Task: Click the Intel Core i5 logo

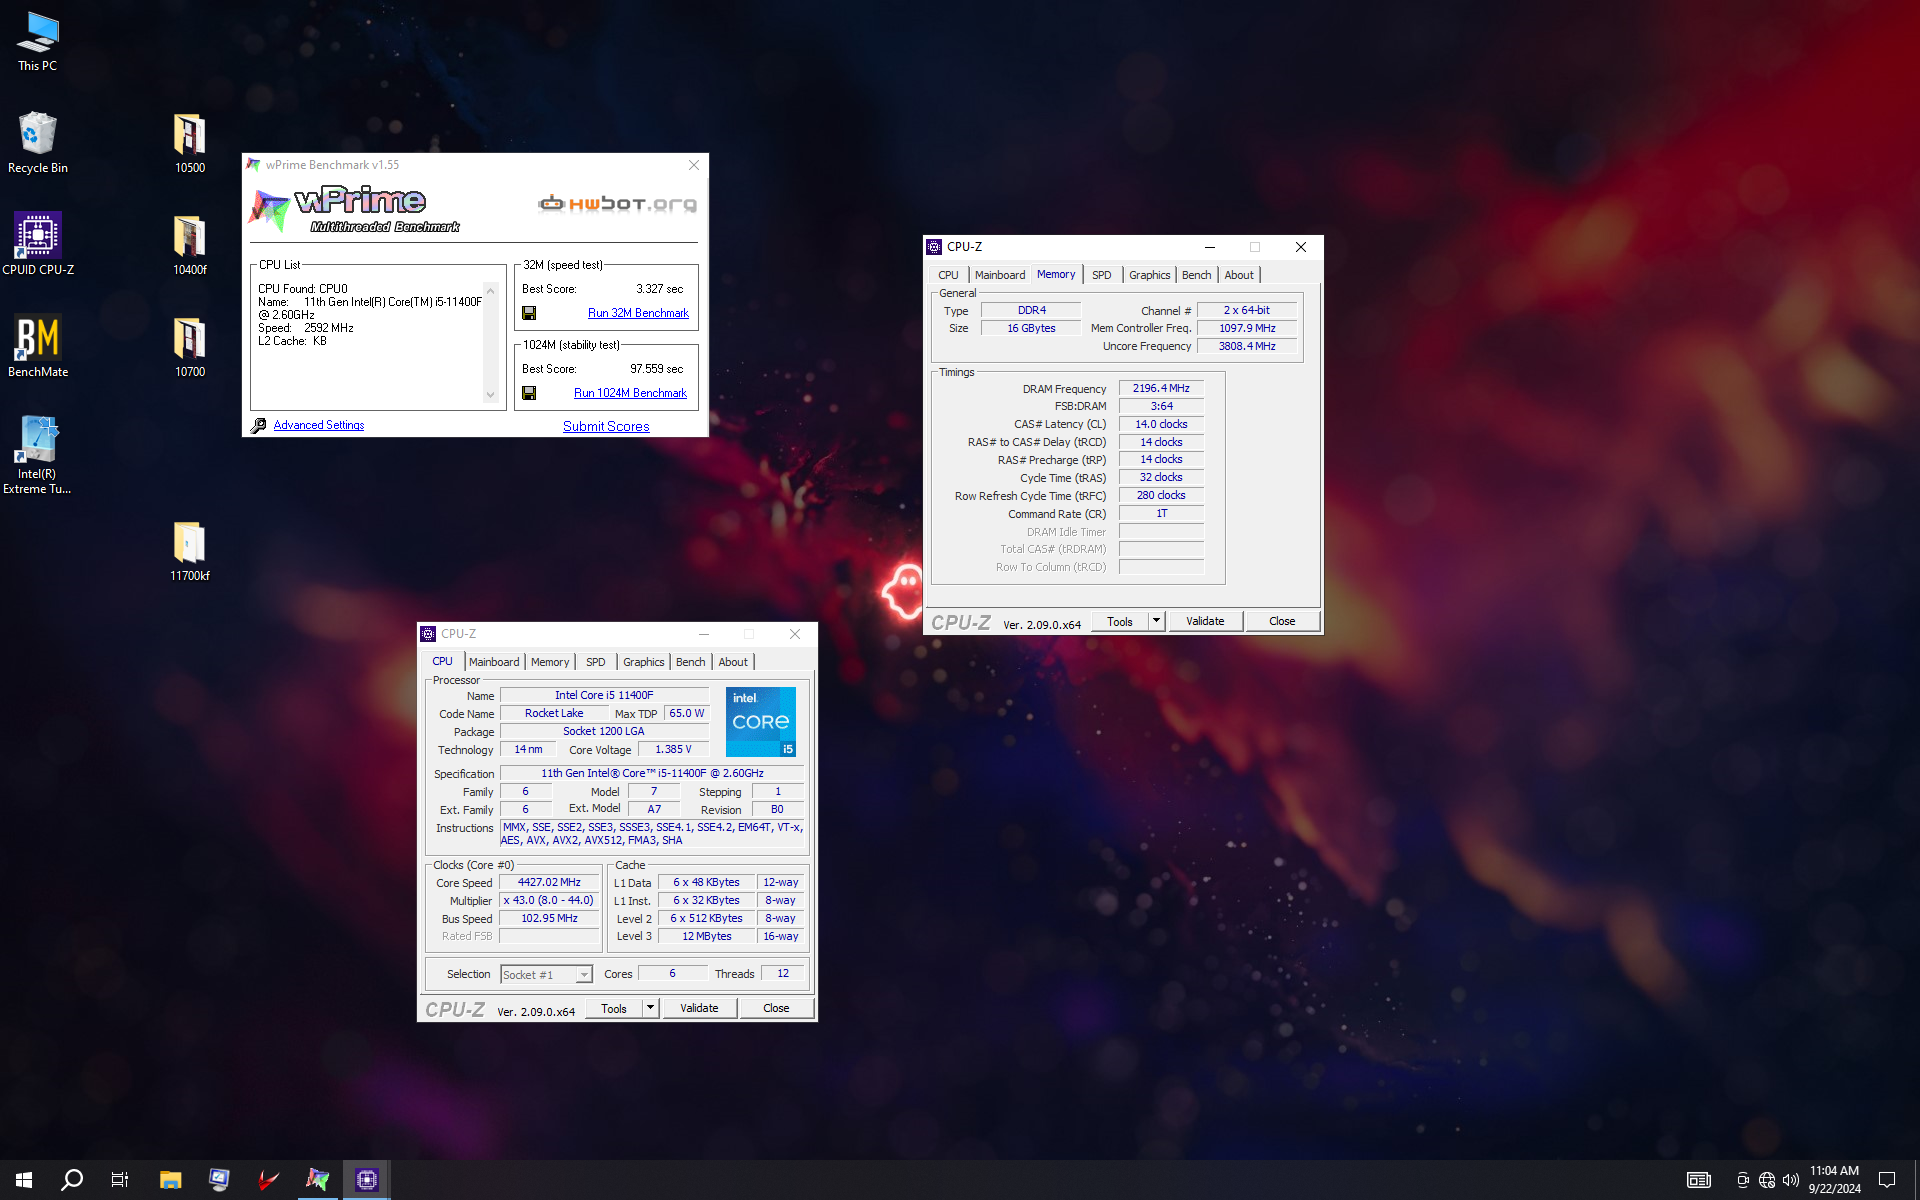Action: (761, 721)
